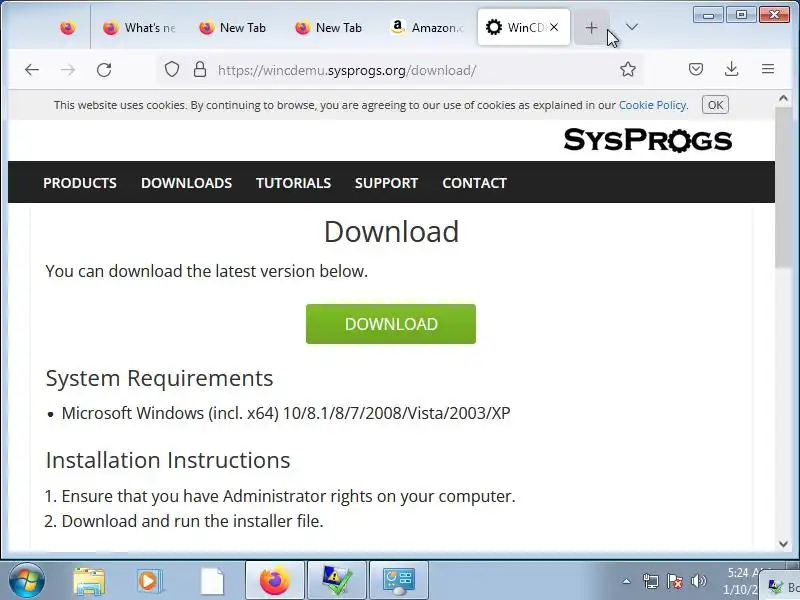Open a new tab with plus button
The height and width of the screenshot is (600, 800).
pos(591,28)
